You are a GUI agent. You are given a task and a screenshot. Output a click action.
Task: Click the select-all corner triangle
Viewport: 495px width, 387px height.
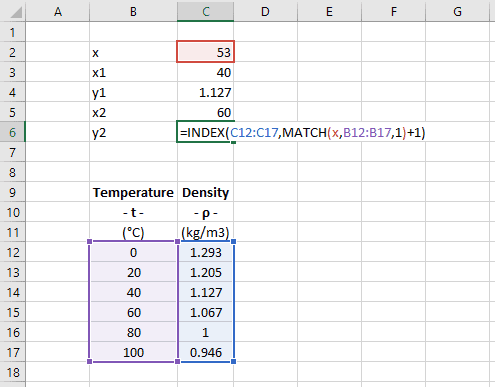[16, 12]
